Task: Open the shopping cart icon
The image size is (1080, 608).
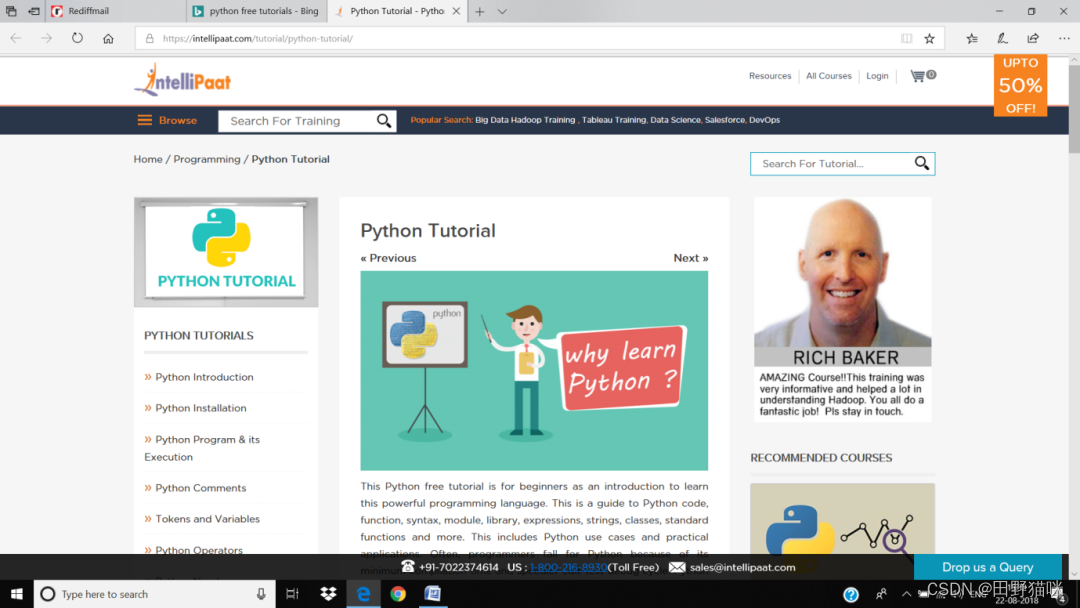Action: coord(922,76)
